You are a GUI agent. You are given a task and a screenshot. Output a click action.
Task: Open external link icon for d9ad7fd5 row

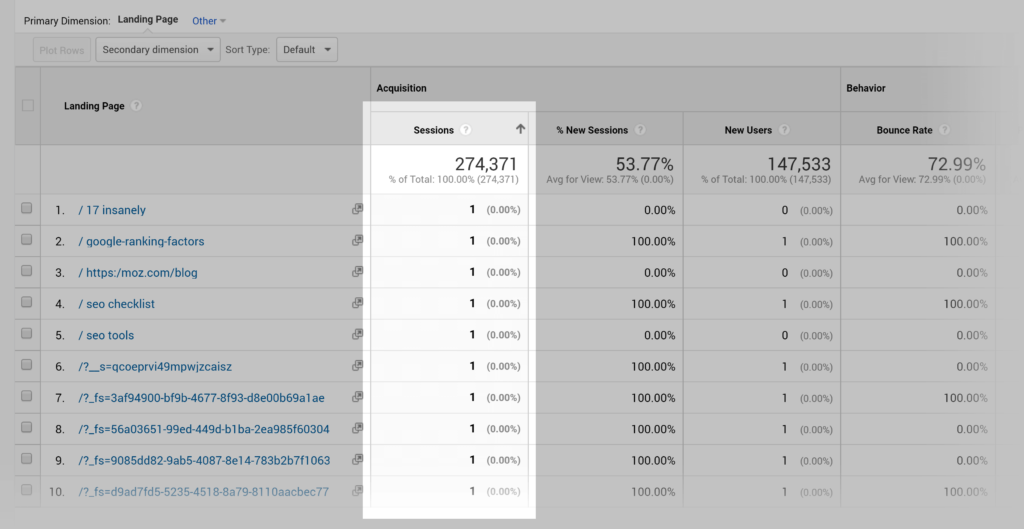(x=357, y=491)
